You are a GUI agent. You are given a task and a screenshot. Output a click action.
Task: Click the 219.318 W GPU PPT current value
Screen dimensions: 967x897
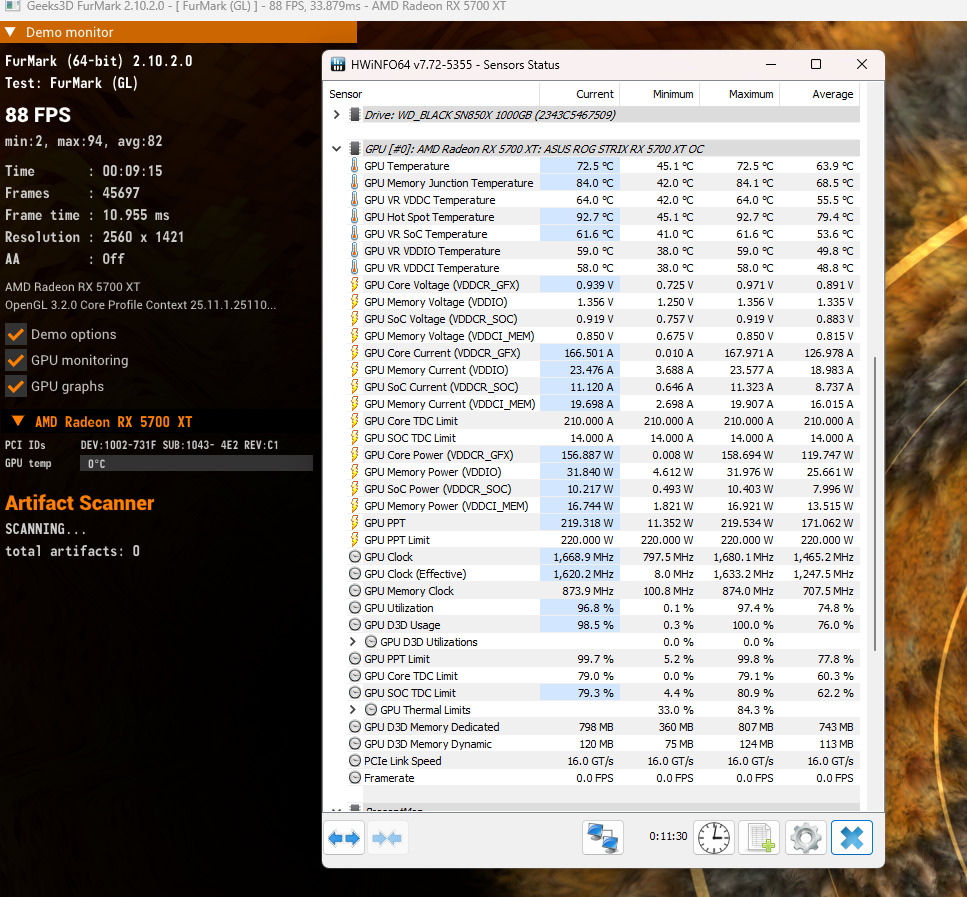pyautogui.click(x=586, y=523)
